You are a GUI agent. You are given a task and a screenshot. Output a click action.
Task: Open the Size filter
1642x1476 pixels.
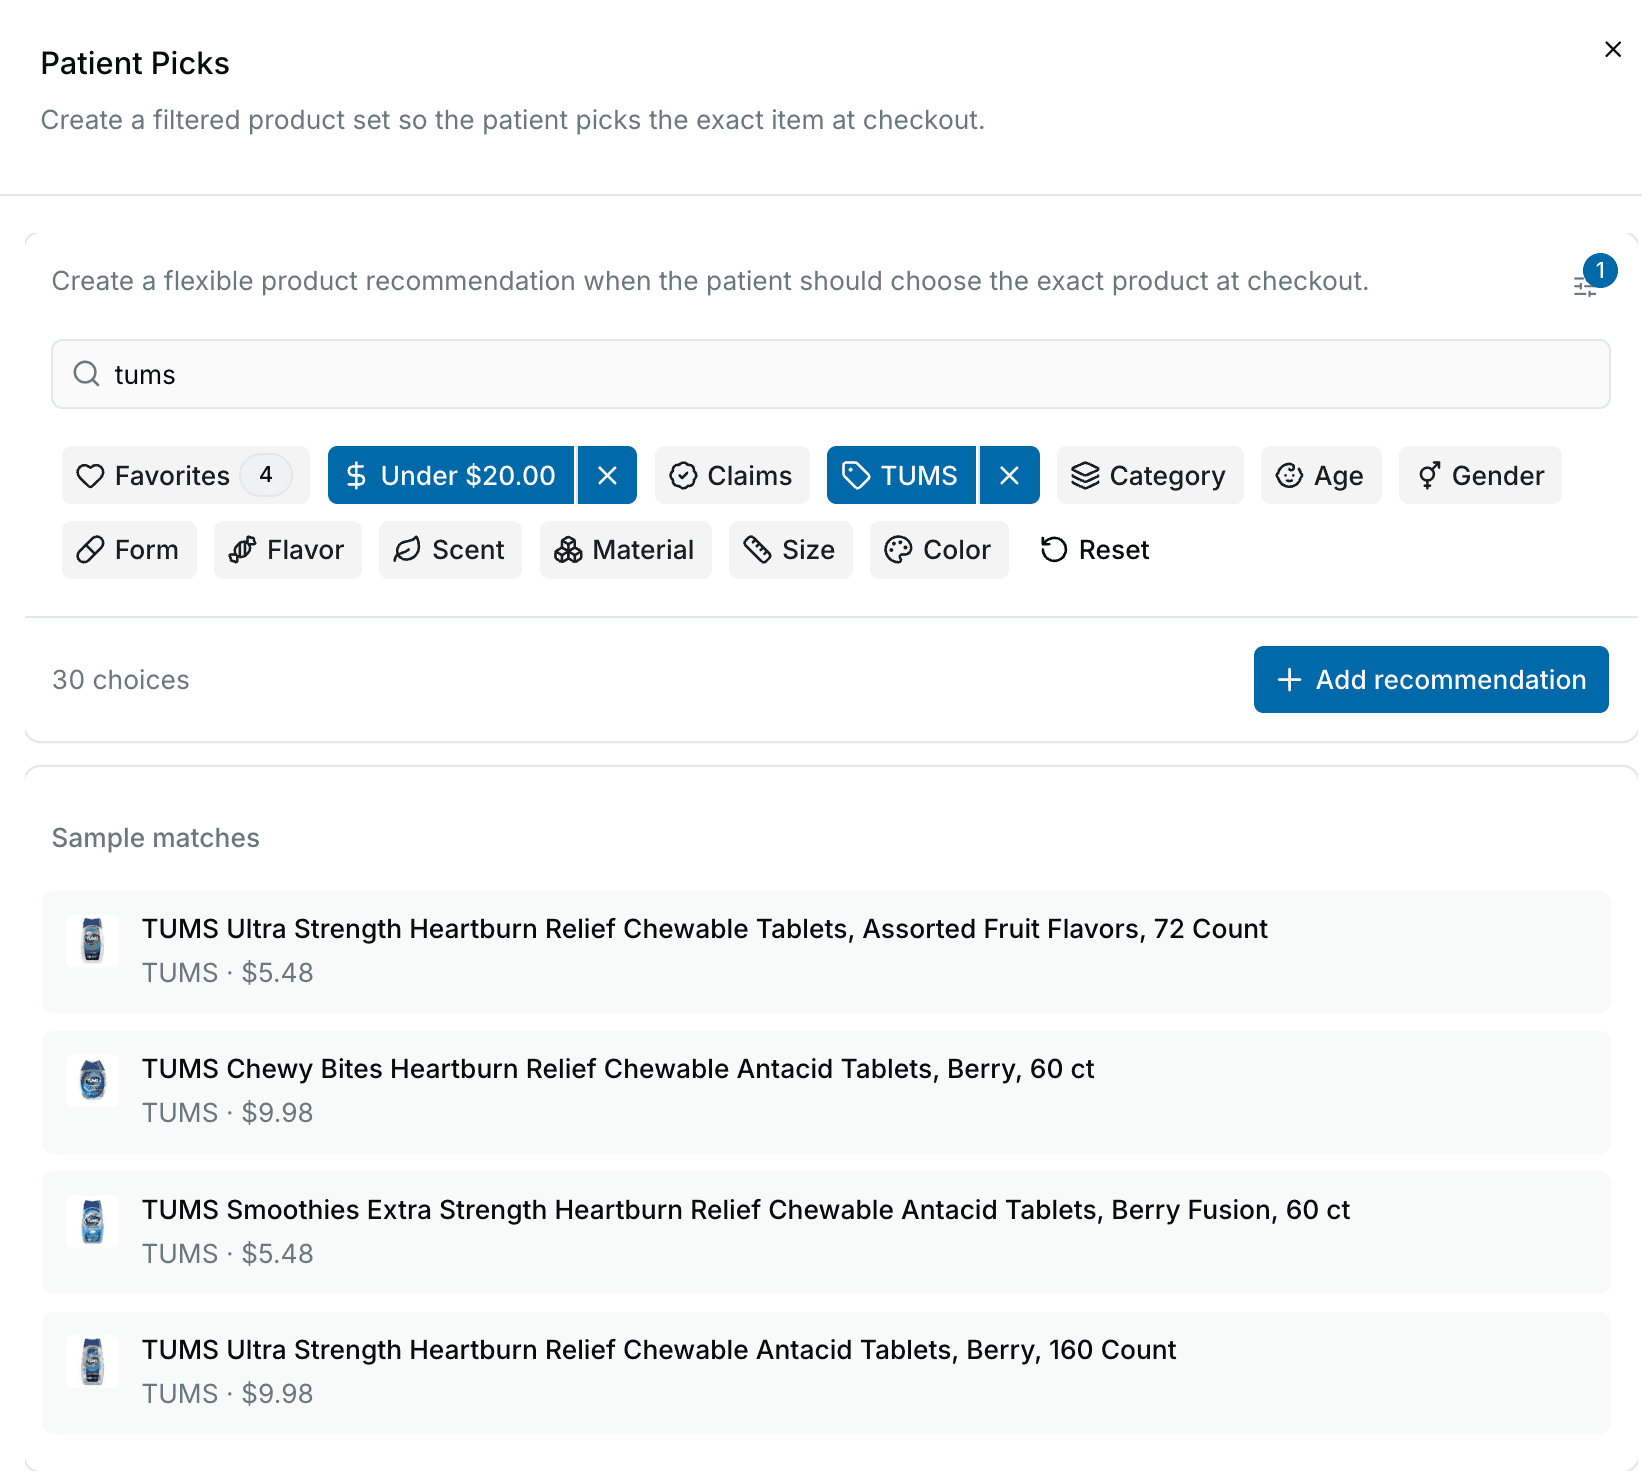[790, 550]
